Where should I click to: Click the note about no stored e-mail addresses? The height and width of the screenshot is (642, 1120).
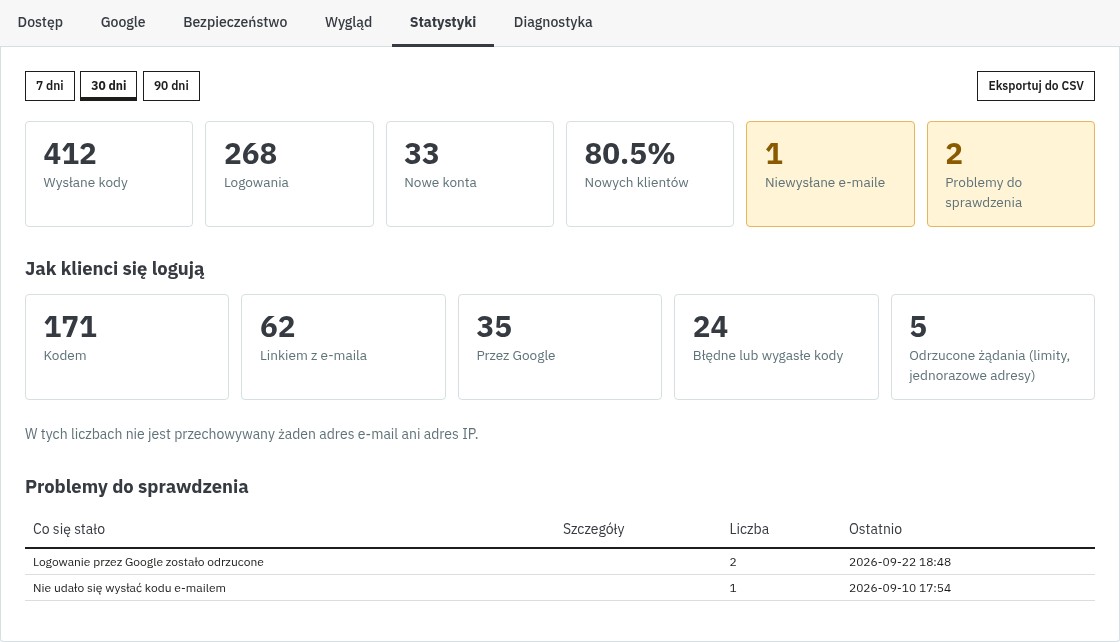[251, 434]
